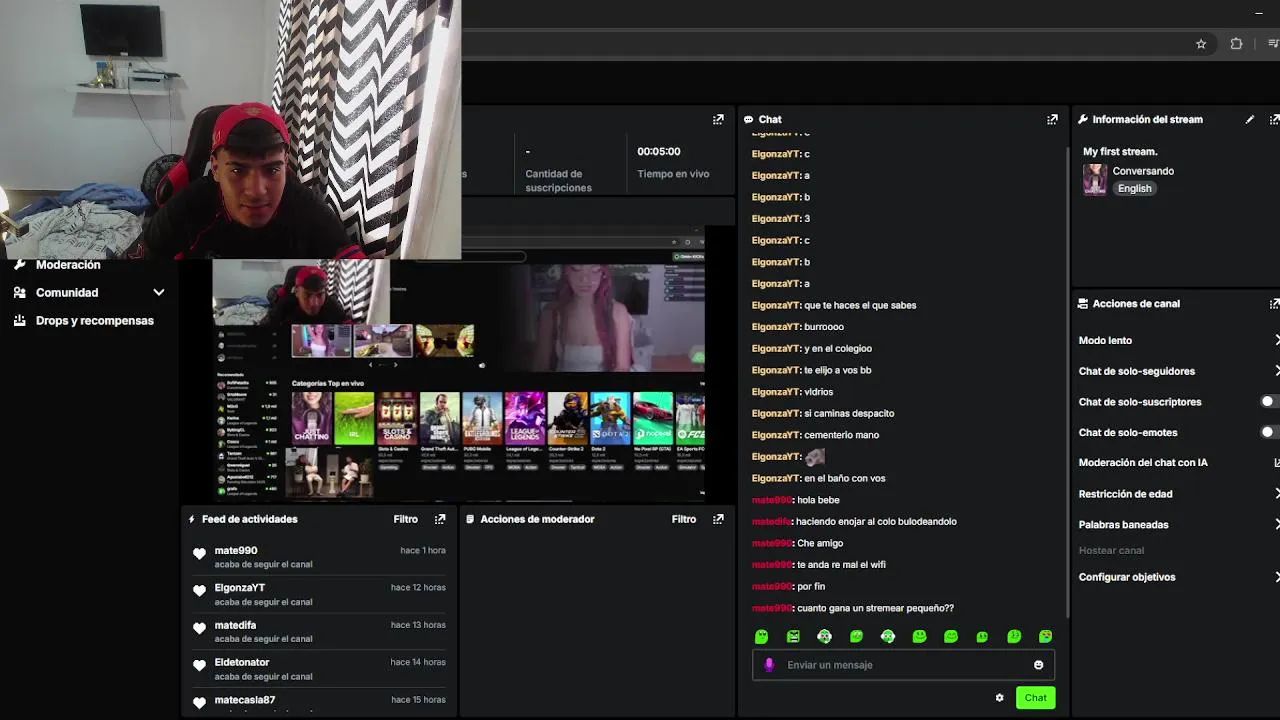Click the Acciones de canal header icon
The width and height of the screenshot is (1280, 720).
point(1083,304)
